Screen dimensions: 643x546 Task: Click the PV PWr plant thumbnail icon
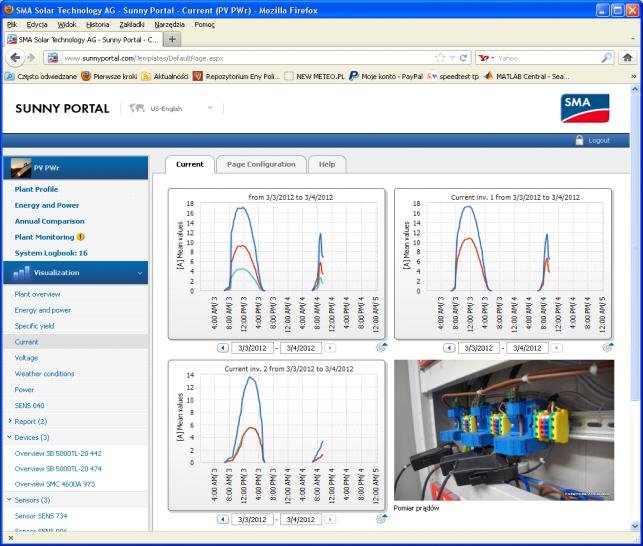click(21, 168)
